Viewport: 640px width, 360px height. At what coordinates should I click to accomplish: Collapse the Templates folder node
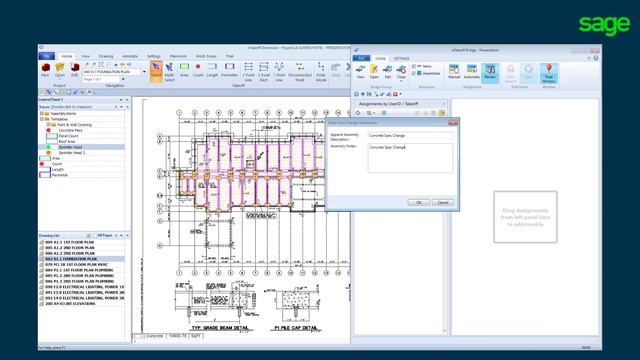(41, 119)
